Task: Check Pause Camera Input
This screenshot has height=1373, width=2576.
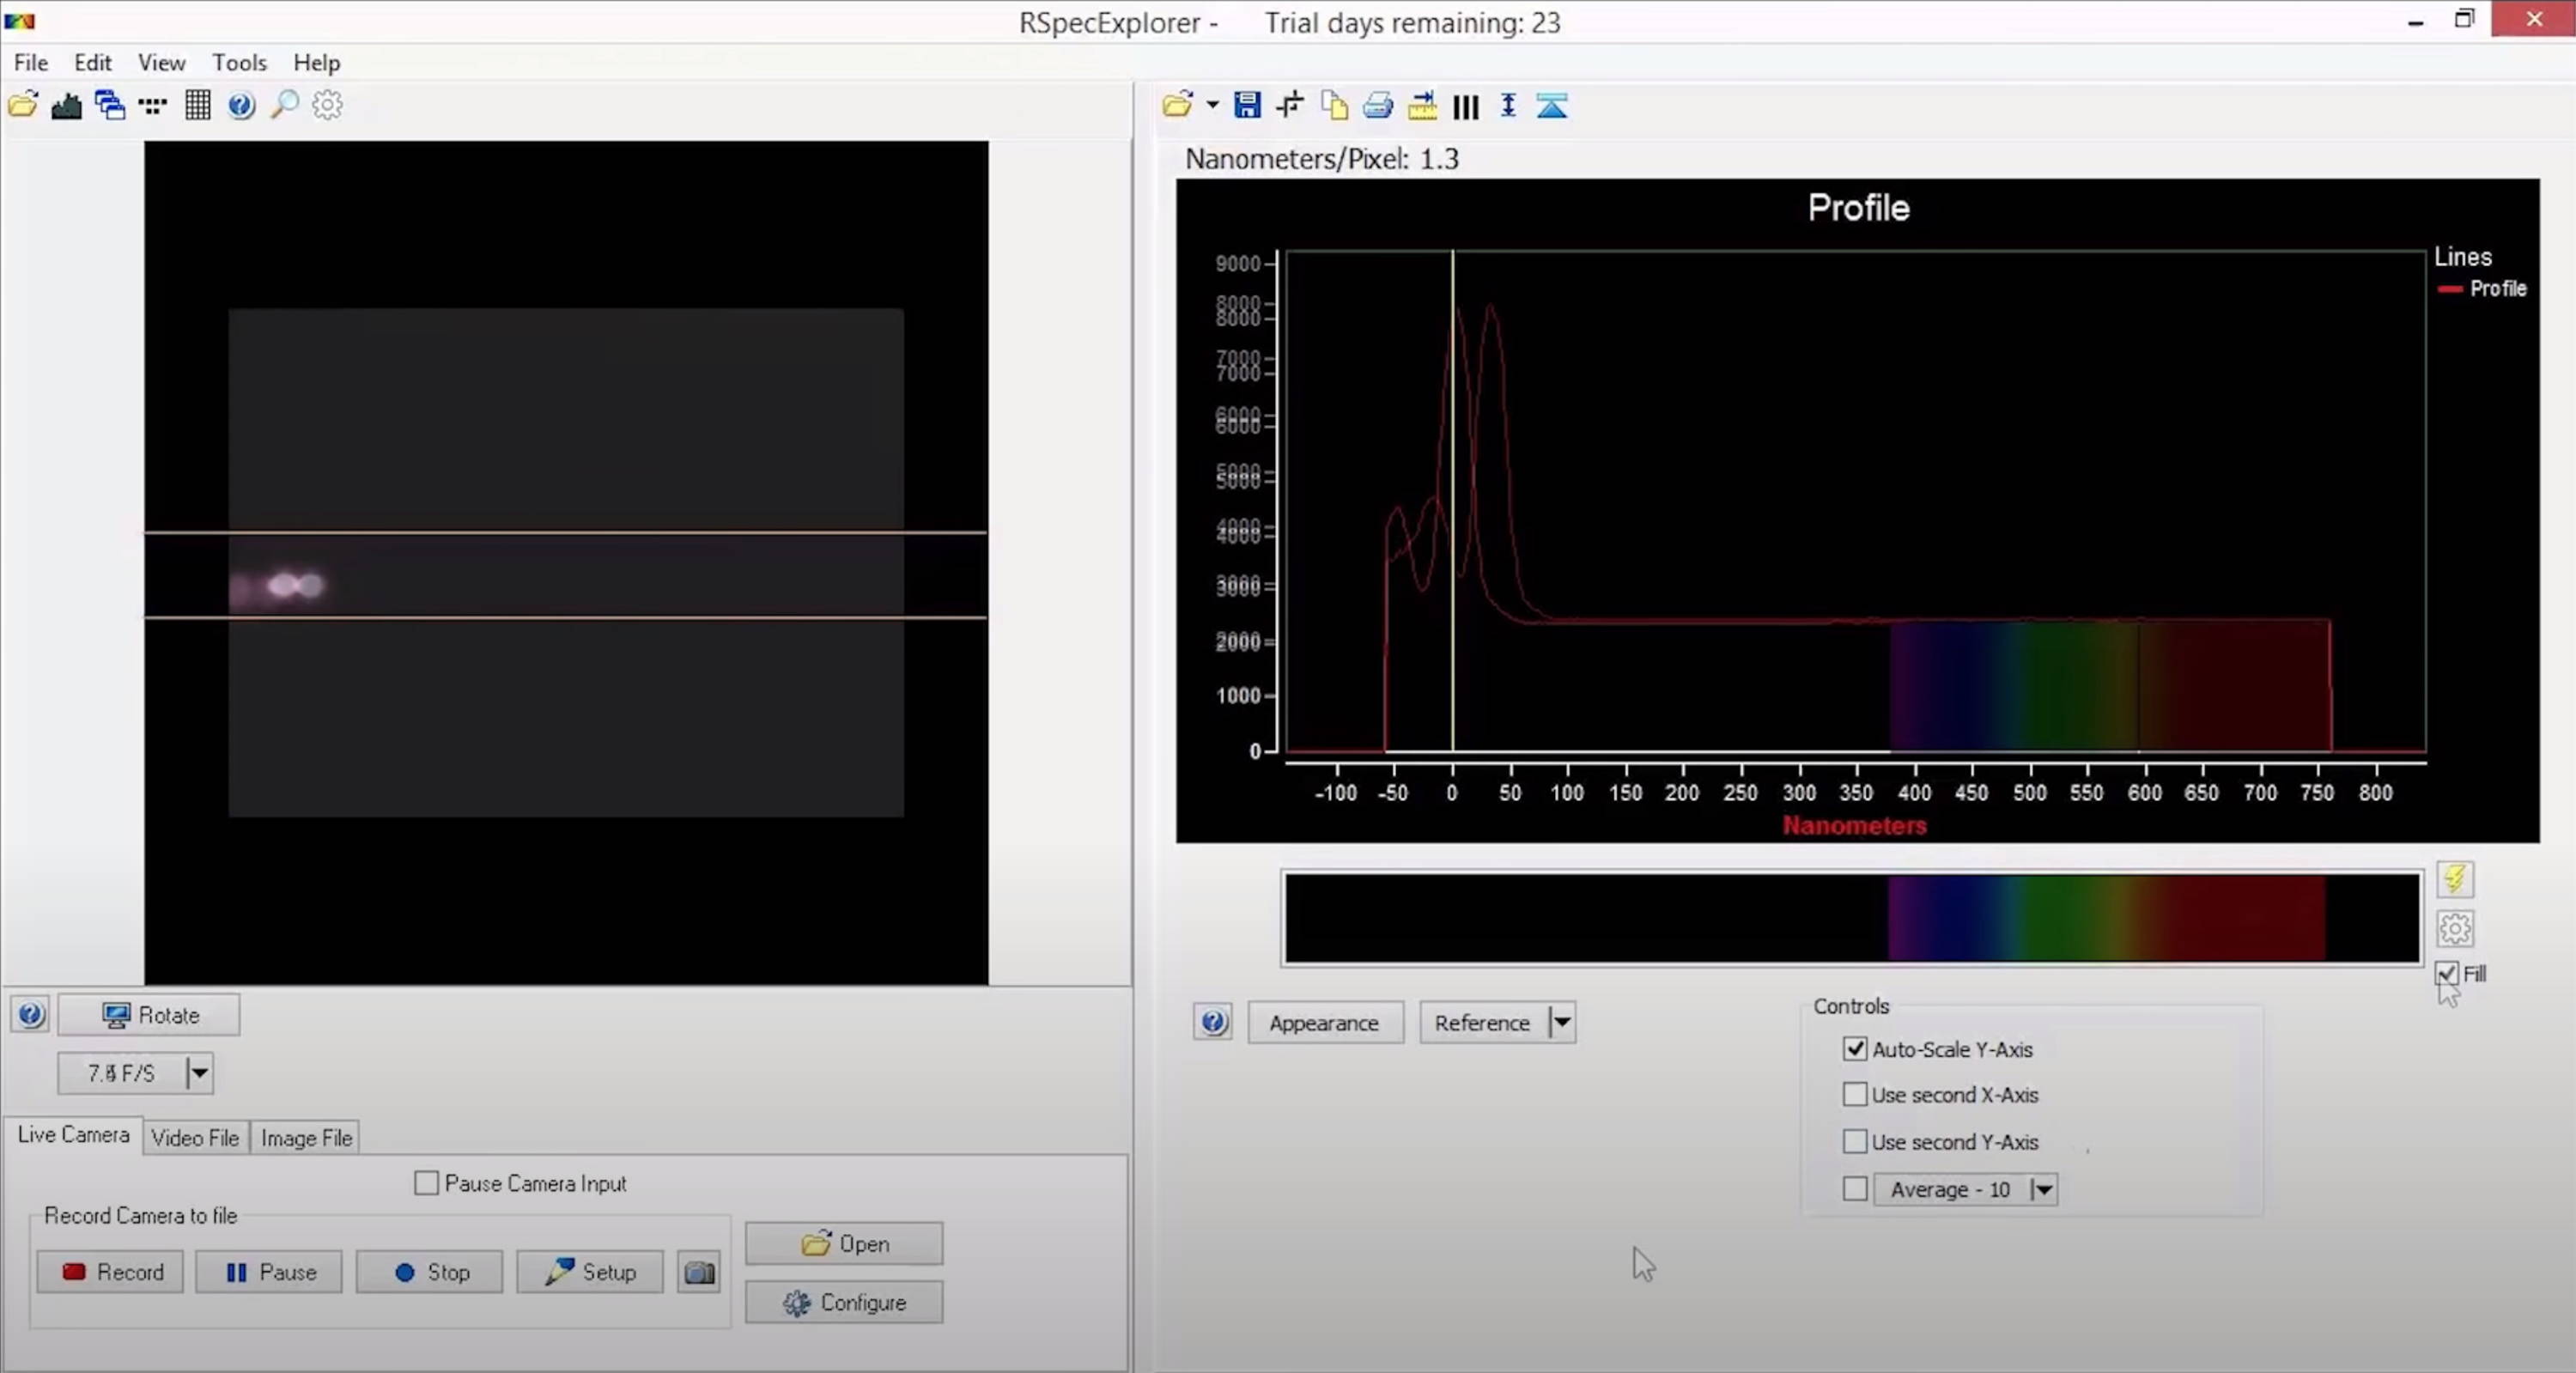Action: coord(427,1183)
